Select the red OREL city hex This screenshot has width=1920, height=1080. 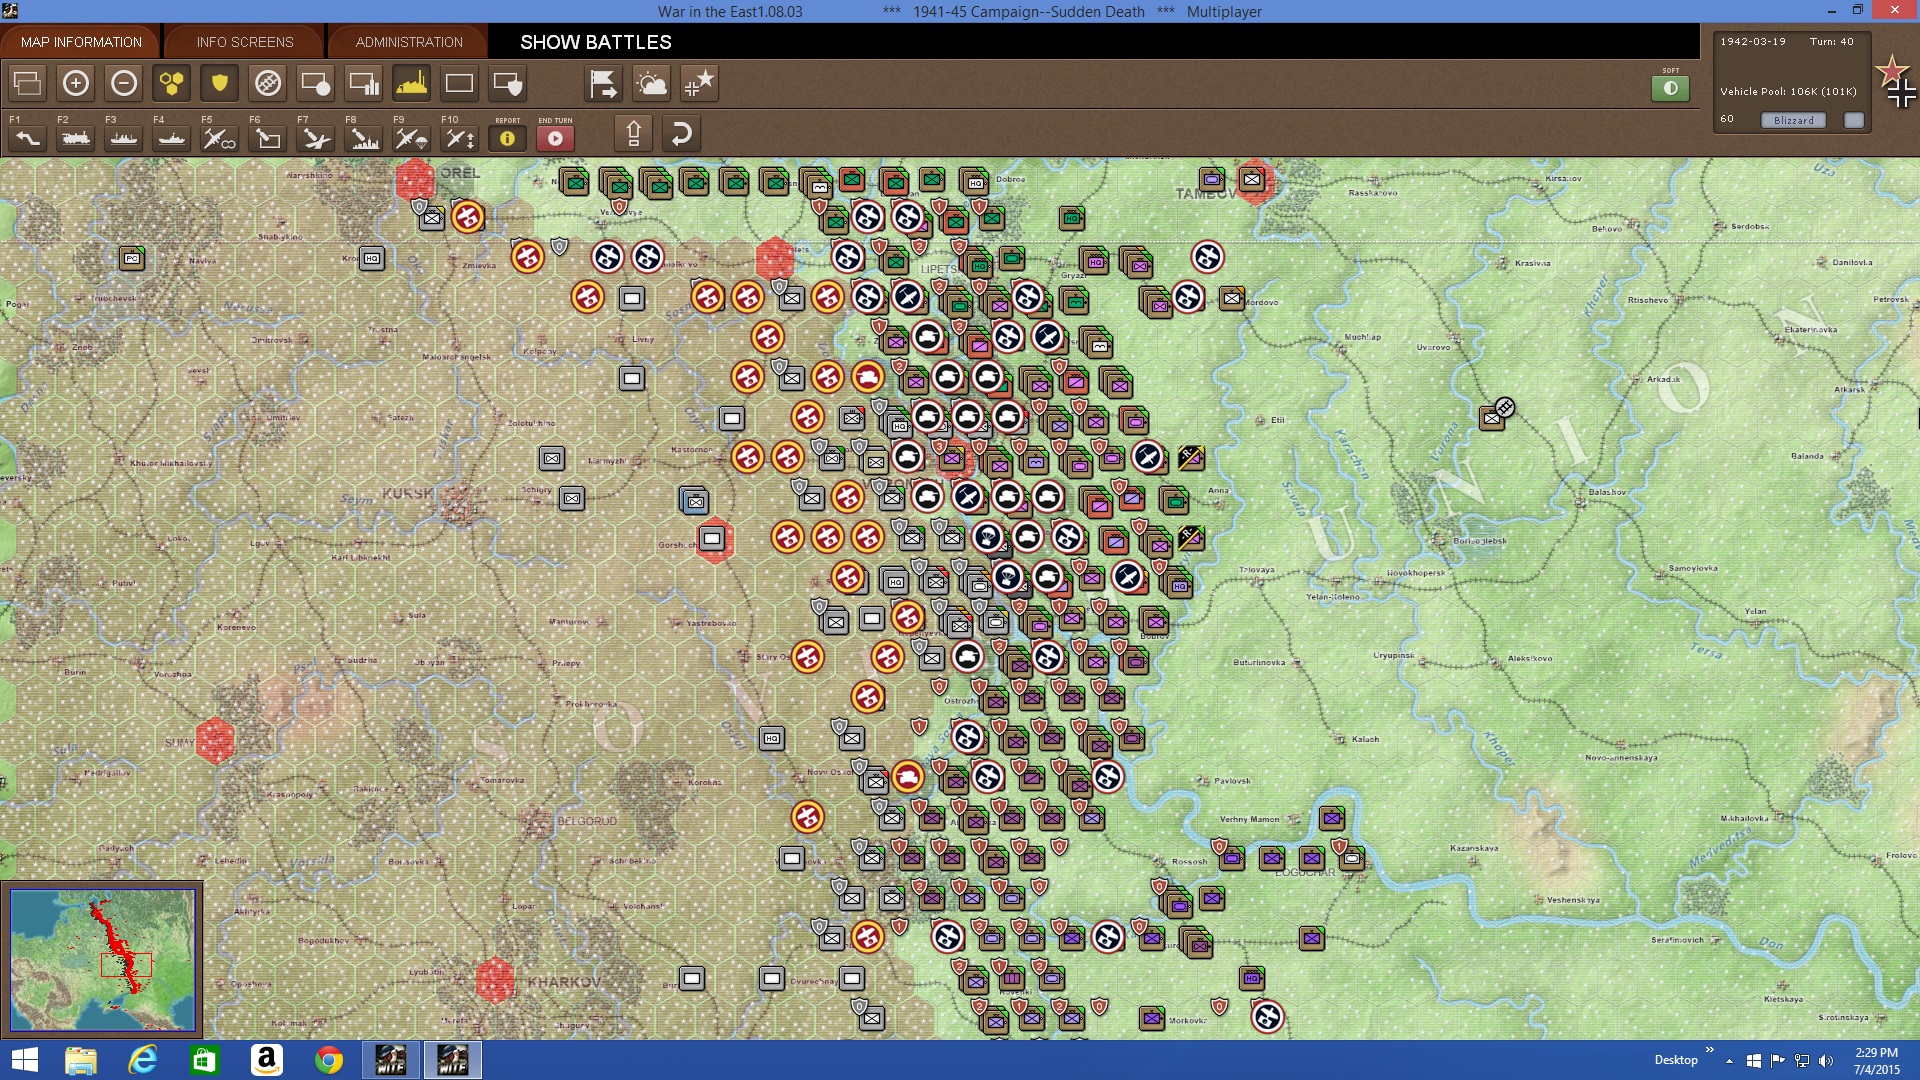415,179
